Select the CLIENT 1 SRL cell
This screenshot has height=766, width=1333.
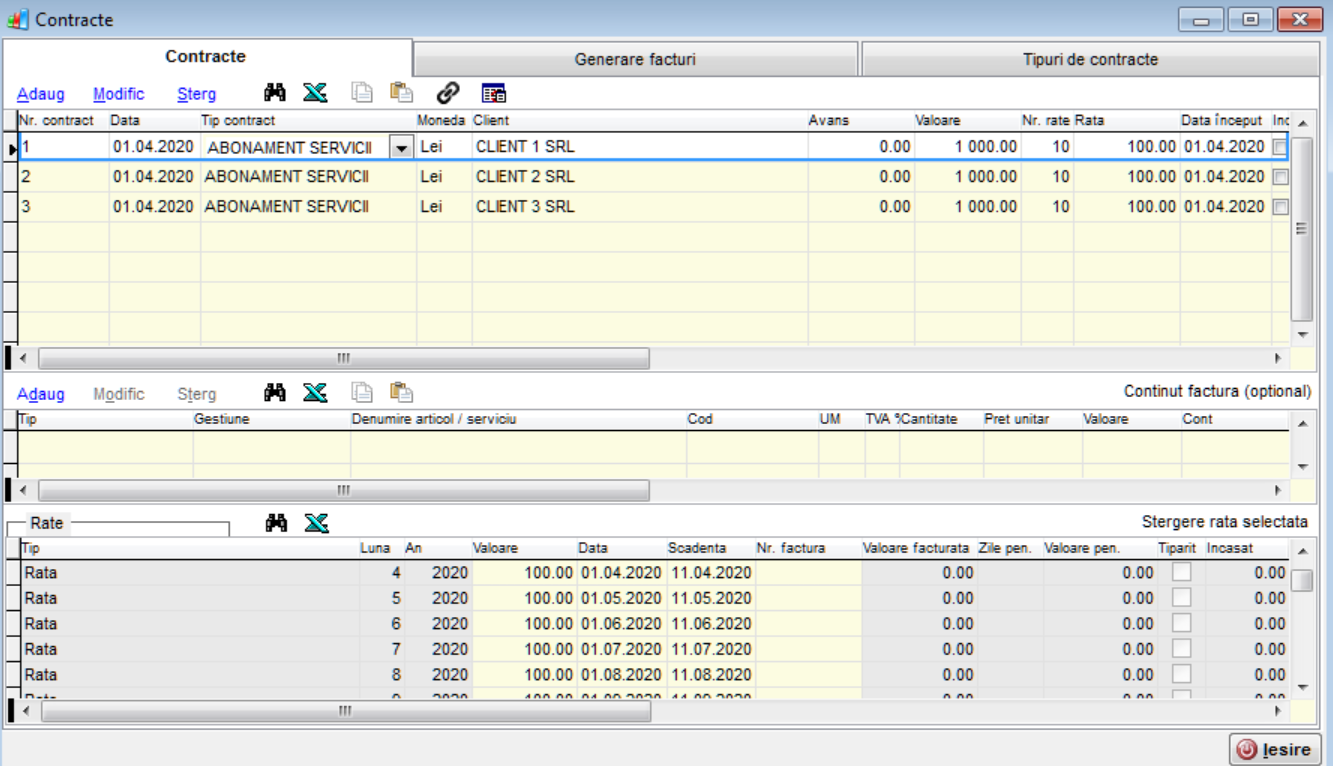[x=640, y=147]
